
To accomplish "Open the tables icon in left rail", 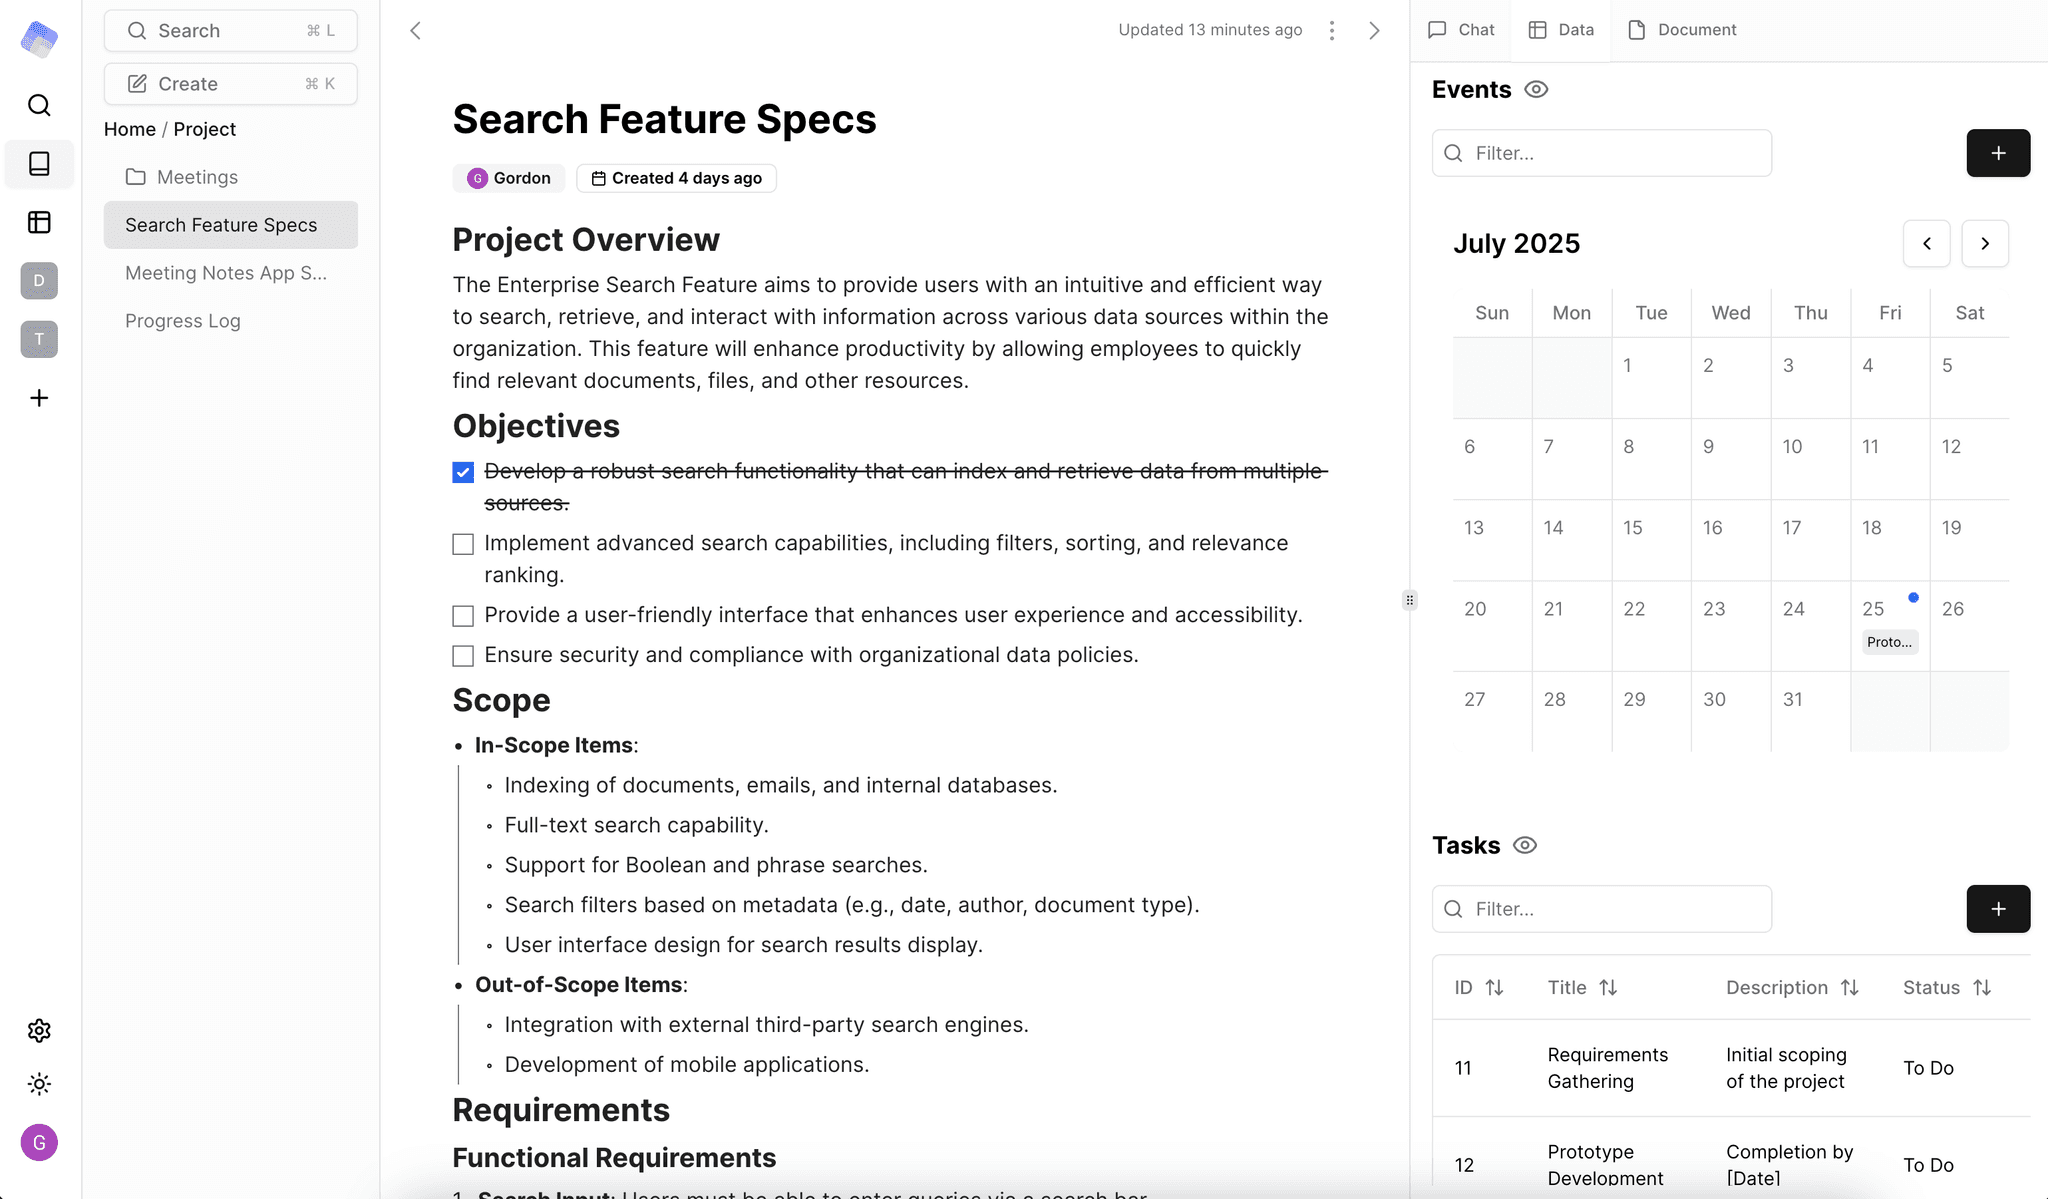I will pyautogui.click(x=39, y=222).
